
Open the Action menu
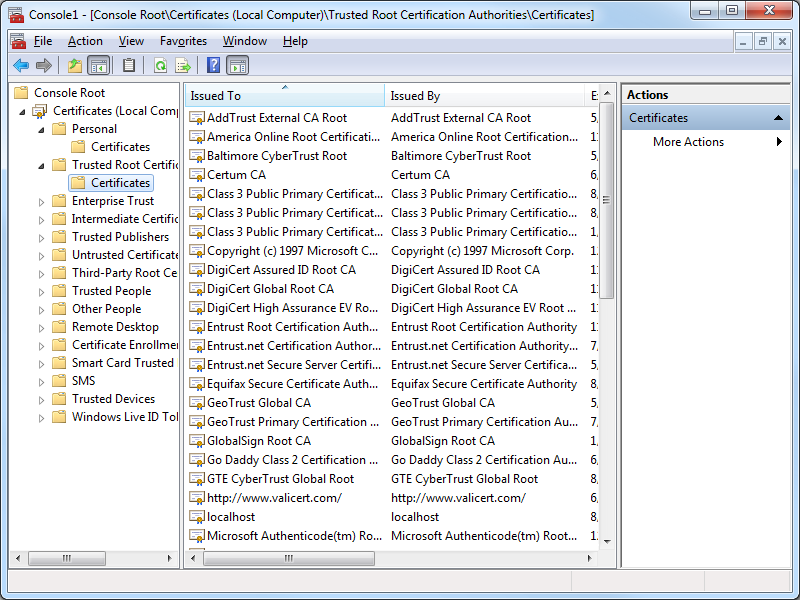(85, 41)
